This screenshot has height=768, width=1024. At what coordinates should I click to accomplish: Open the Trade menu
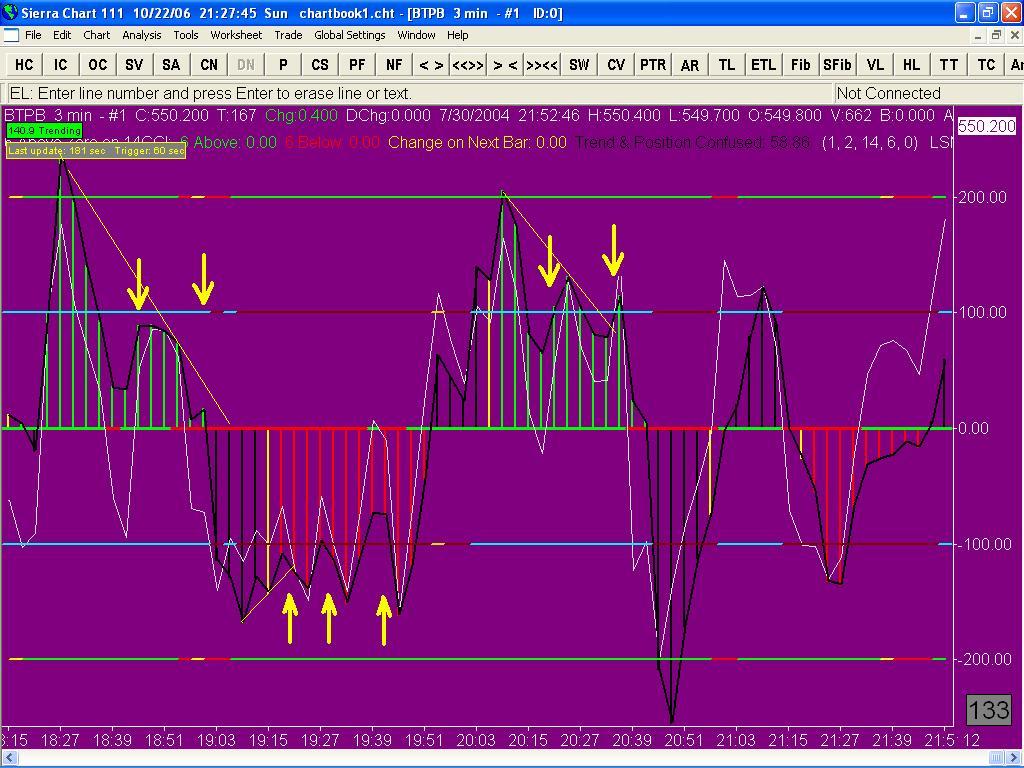coord(288,35)
